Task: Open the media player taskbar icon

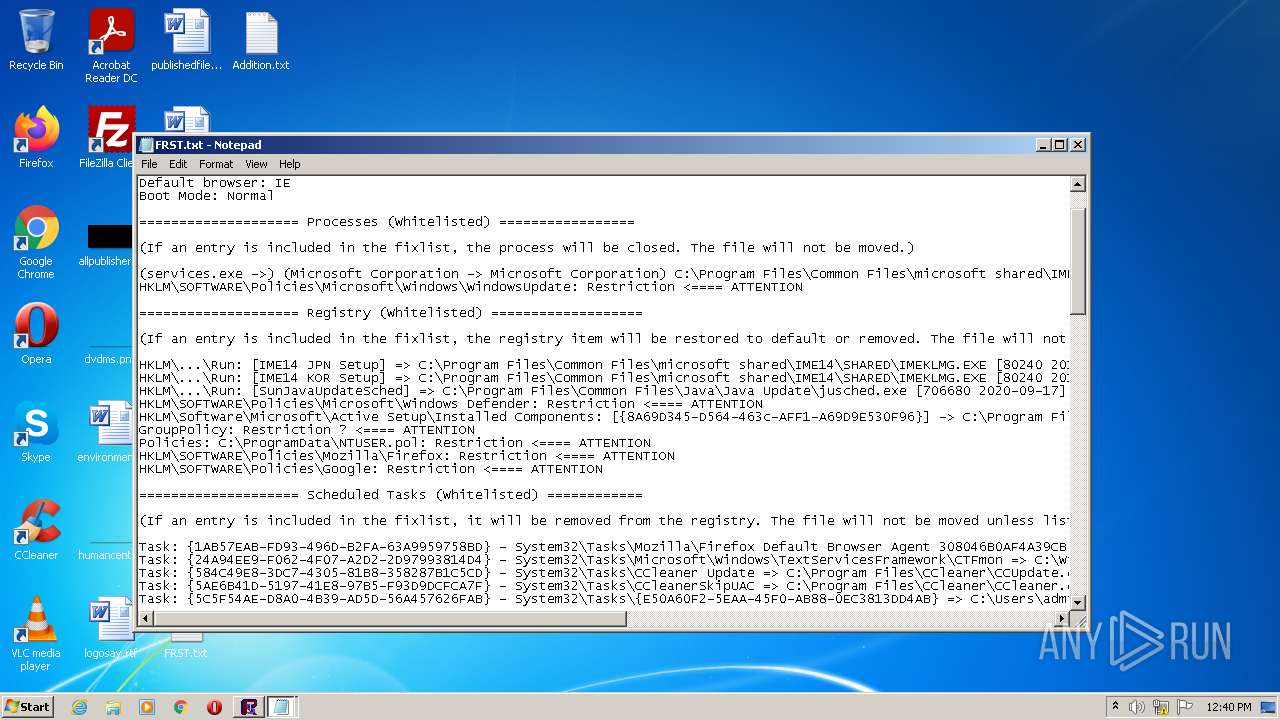Action: coord(147,707)
